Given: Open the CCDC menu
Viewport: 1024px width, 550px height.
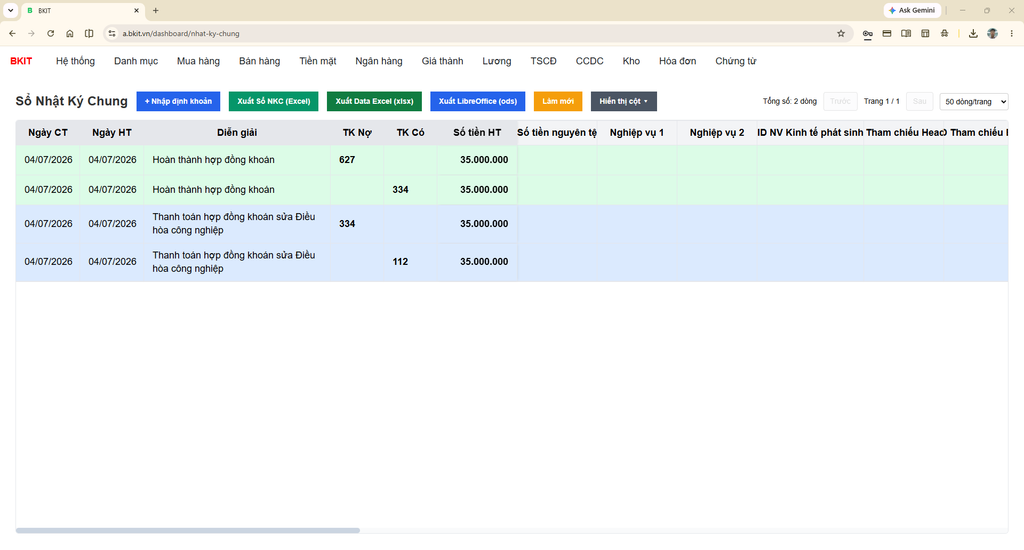Looking at the screenshot, I should (589, 61).
